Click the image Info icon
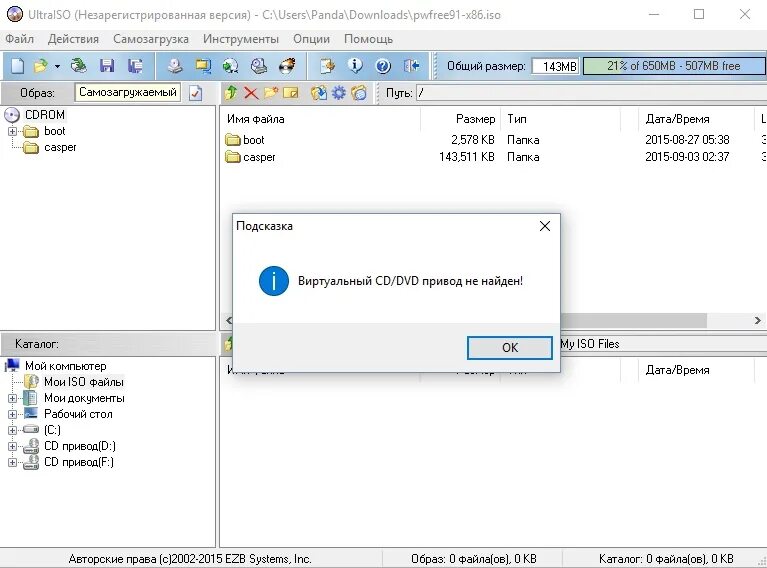 point(355,66)
